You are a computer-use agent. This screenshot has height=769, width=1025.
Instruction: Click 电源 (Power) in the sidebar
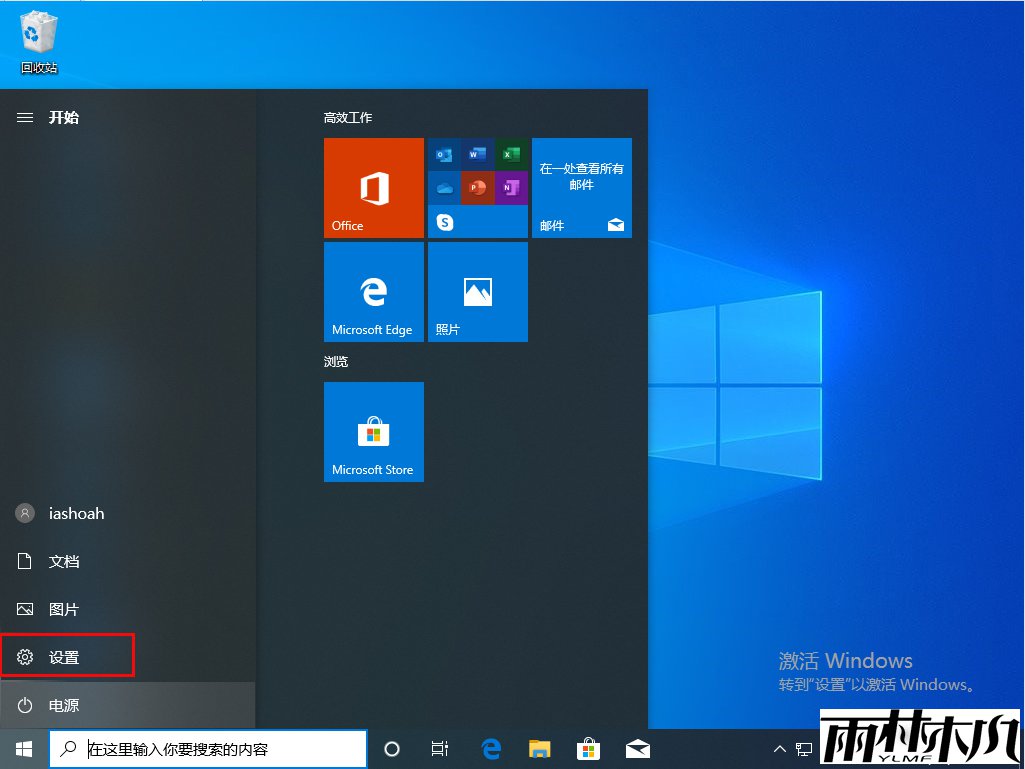64,705
